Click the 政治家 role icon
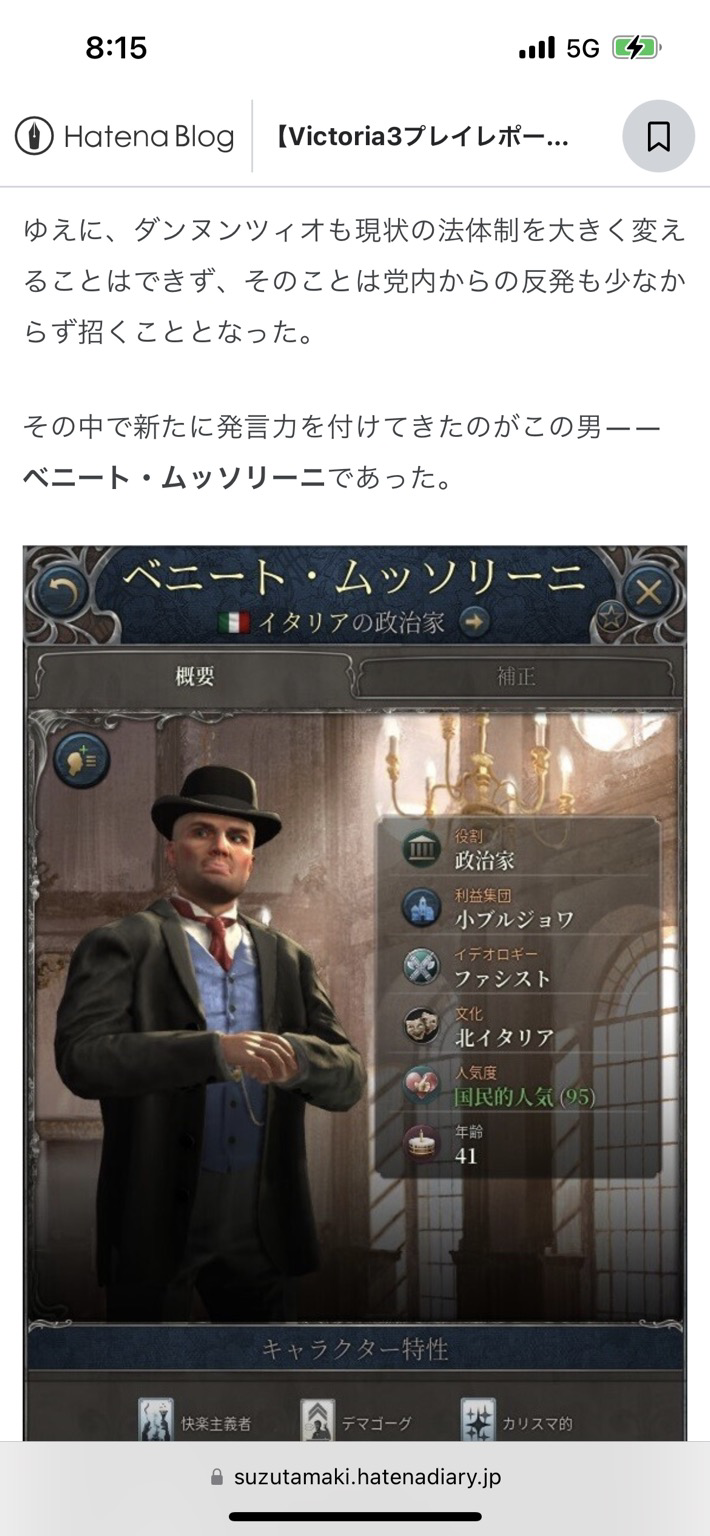710x1536 pixels. coord(421,850)
